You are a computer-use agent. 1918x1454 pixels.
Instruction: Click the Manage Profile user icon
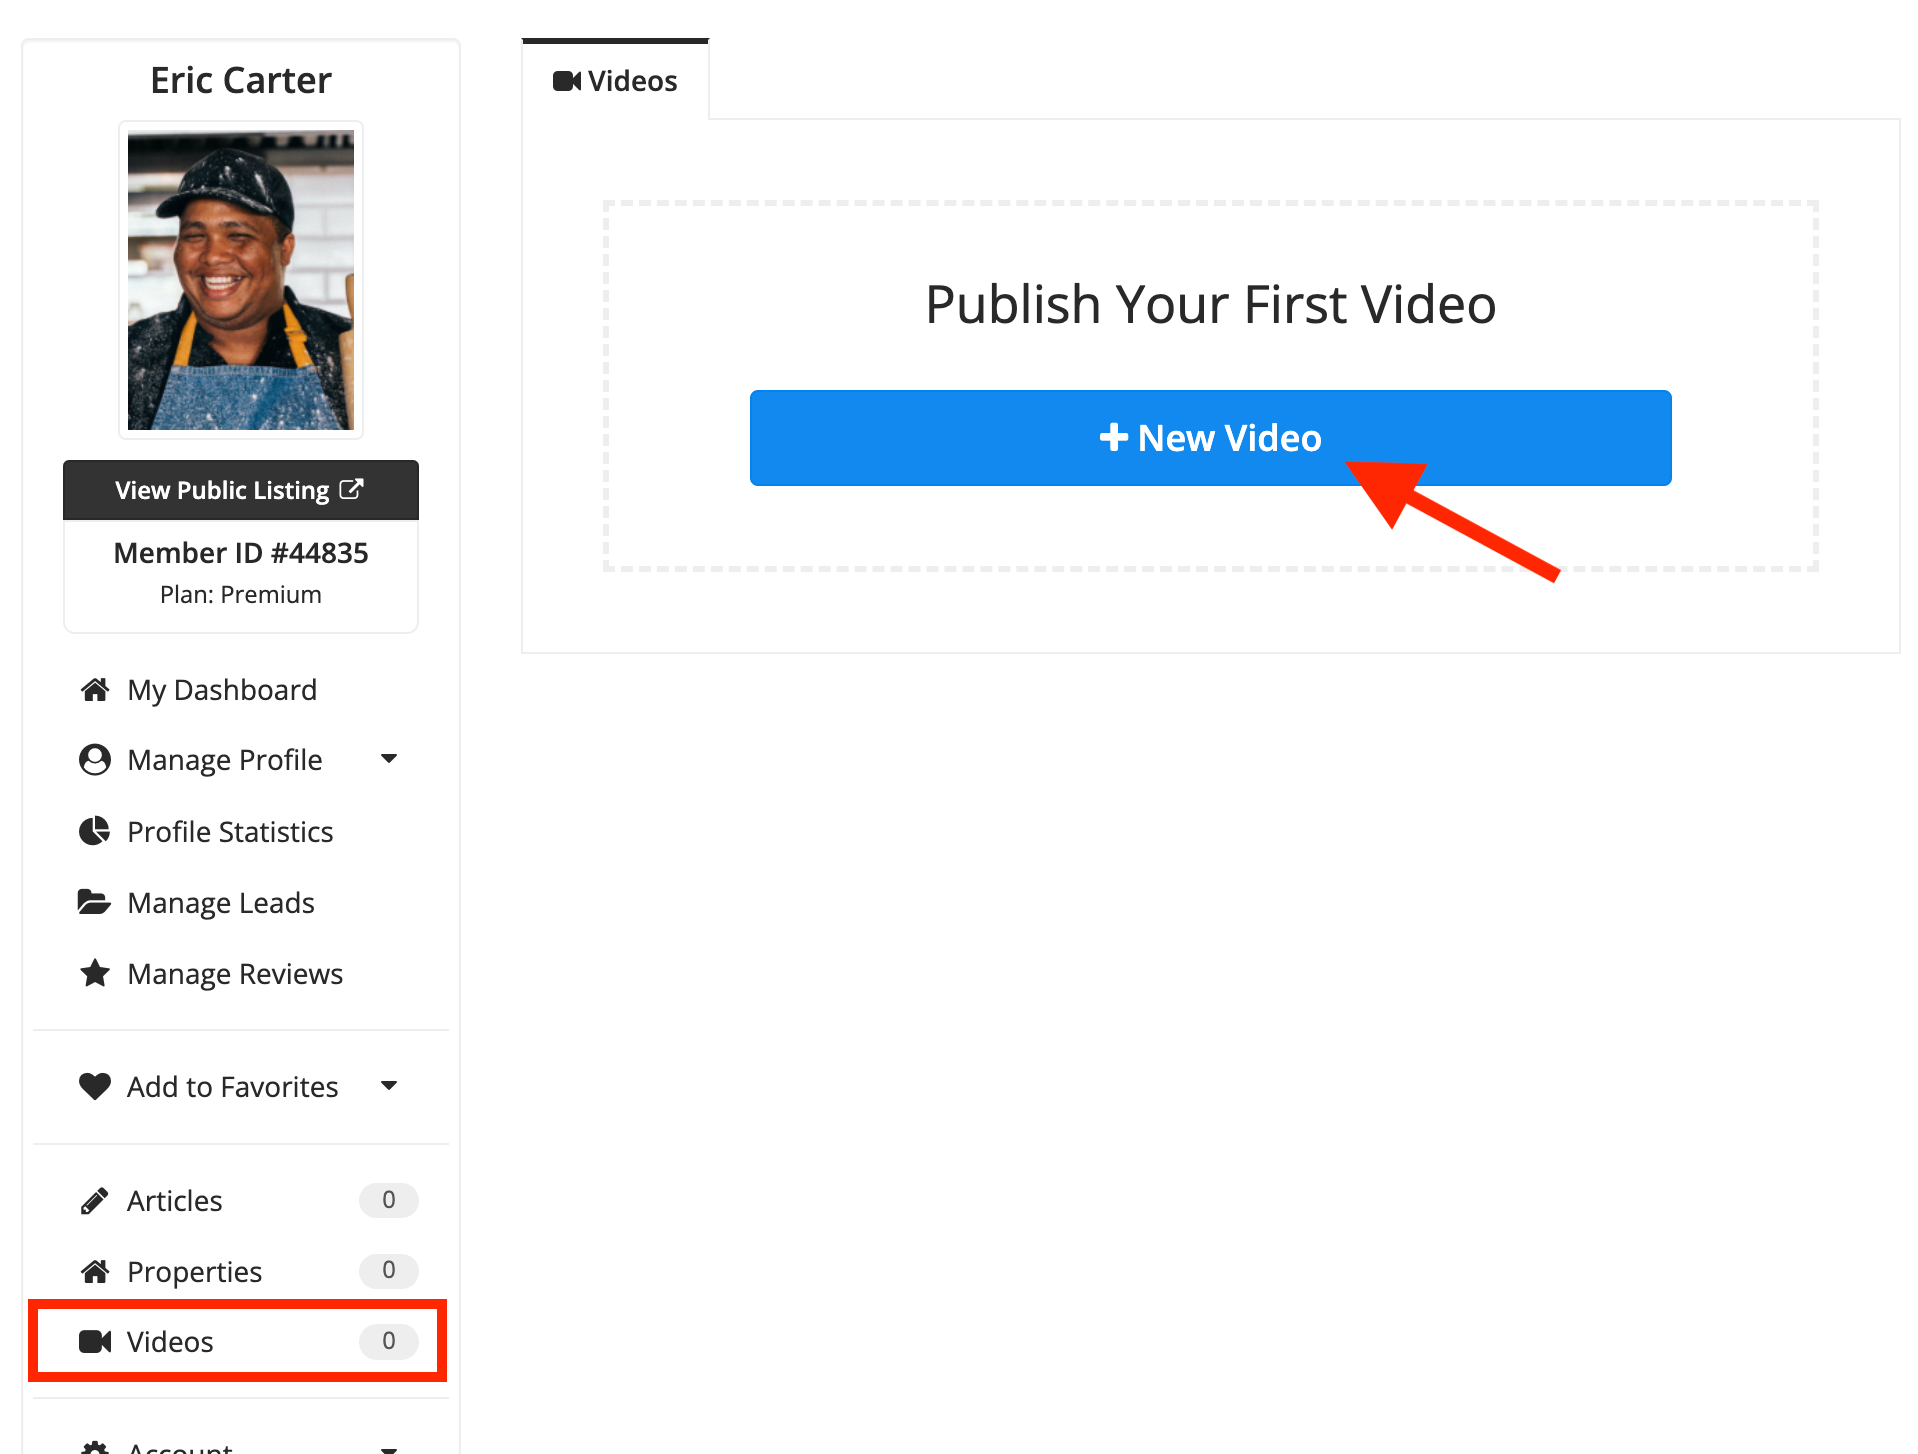(x=95, y=760)
